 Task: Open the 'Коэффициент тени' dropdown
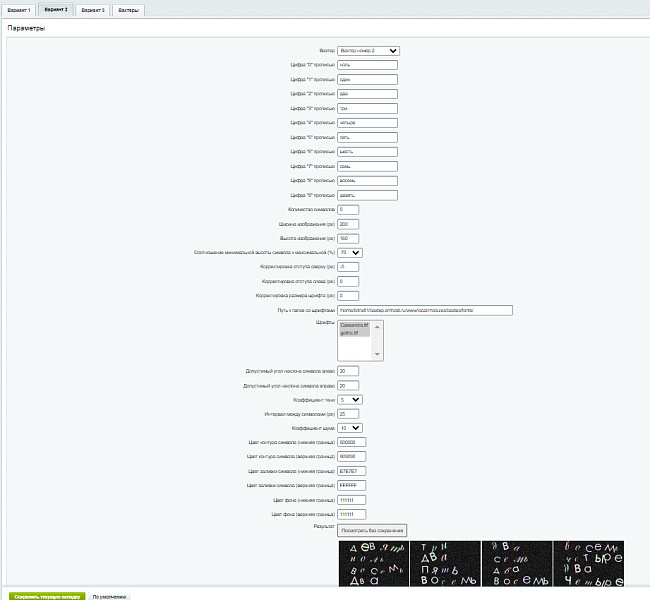tap(350, 400)
